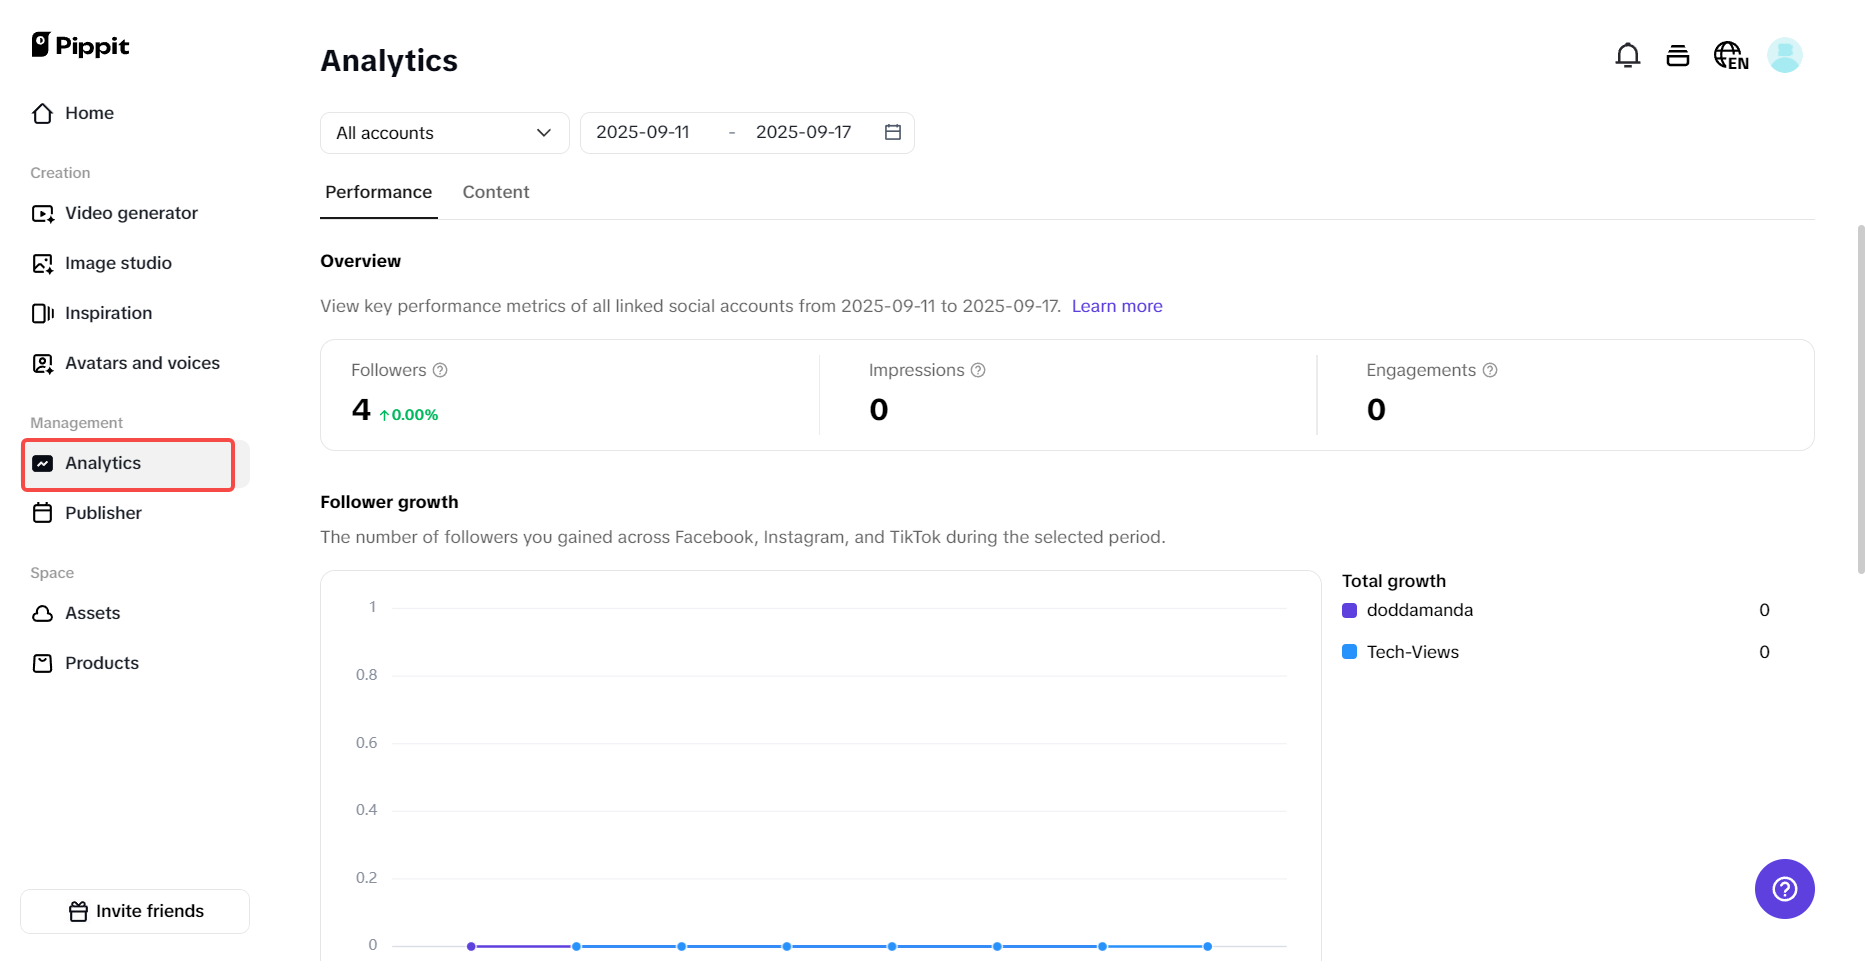Click the Pippit logo
The image size is (1865, 969).
81,45
